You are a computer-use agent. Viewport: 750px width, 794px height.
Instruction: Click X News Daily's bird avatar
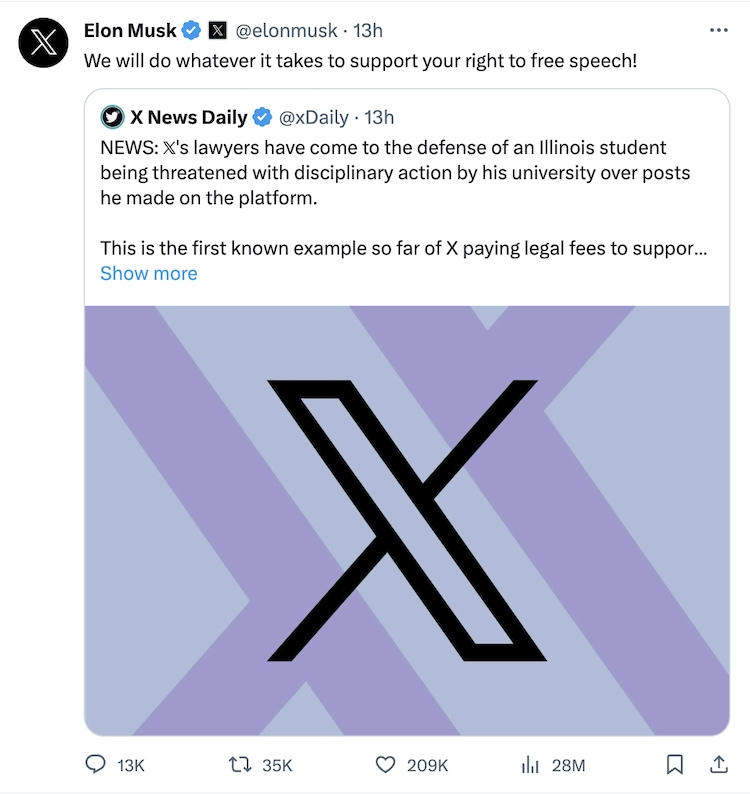point(112,117)
